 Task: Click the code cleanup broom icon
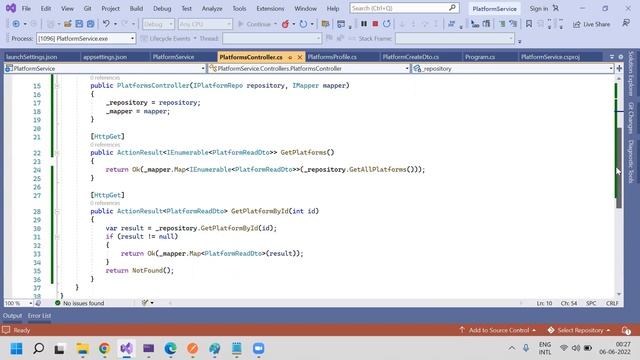pos(145,303)
